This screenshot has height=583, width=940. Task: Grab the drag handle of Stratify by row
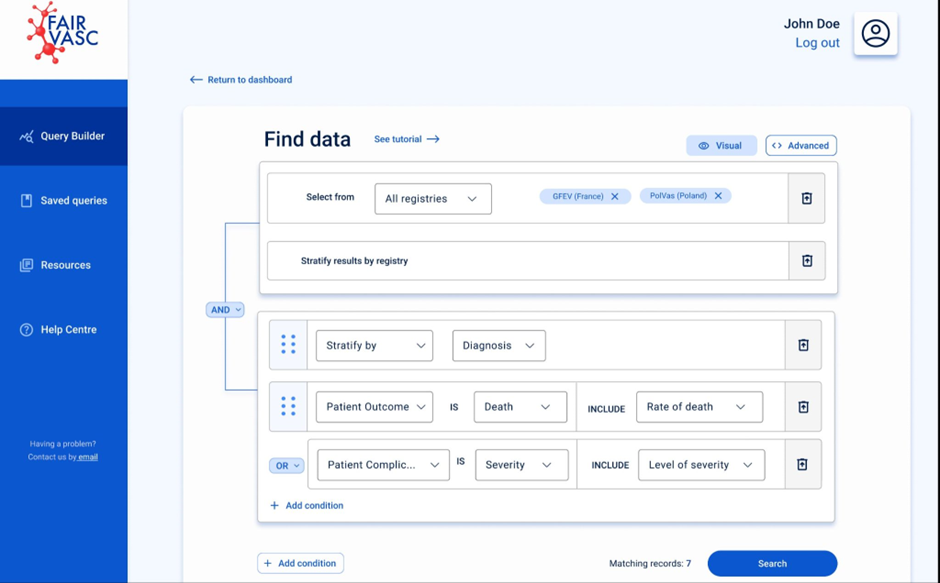click(x=288, y=345)
